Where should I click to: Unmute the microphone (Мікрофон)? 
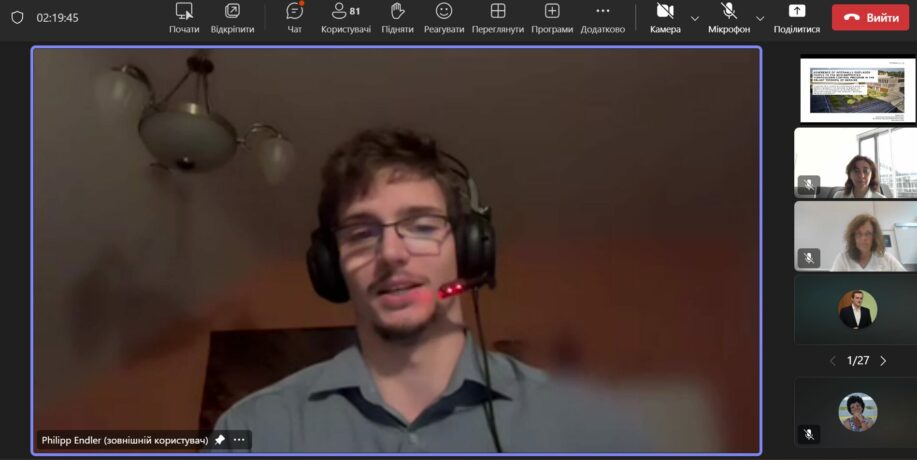[728, 17]
